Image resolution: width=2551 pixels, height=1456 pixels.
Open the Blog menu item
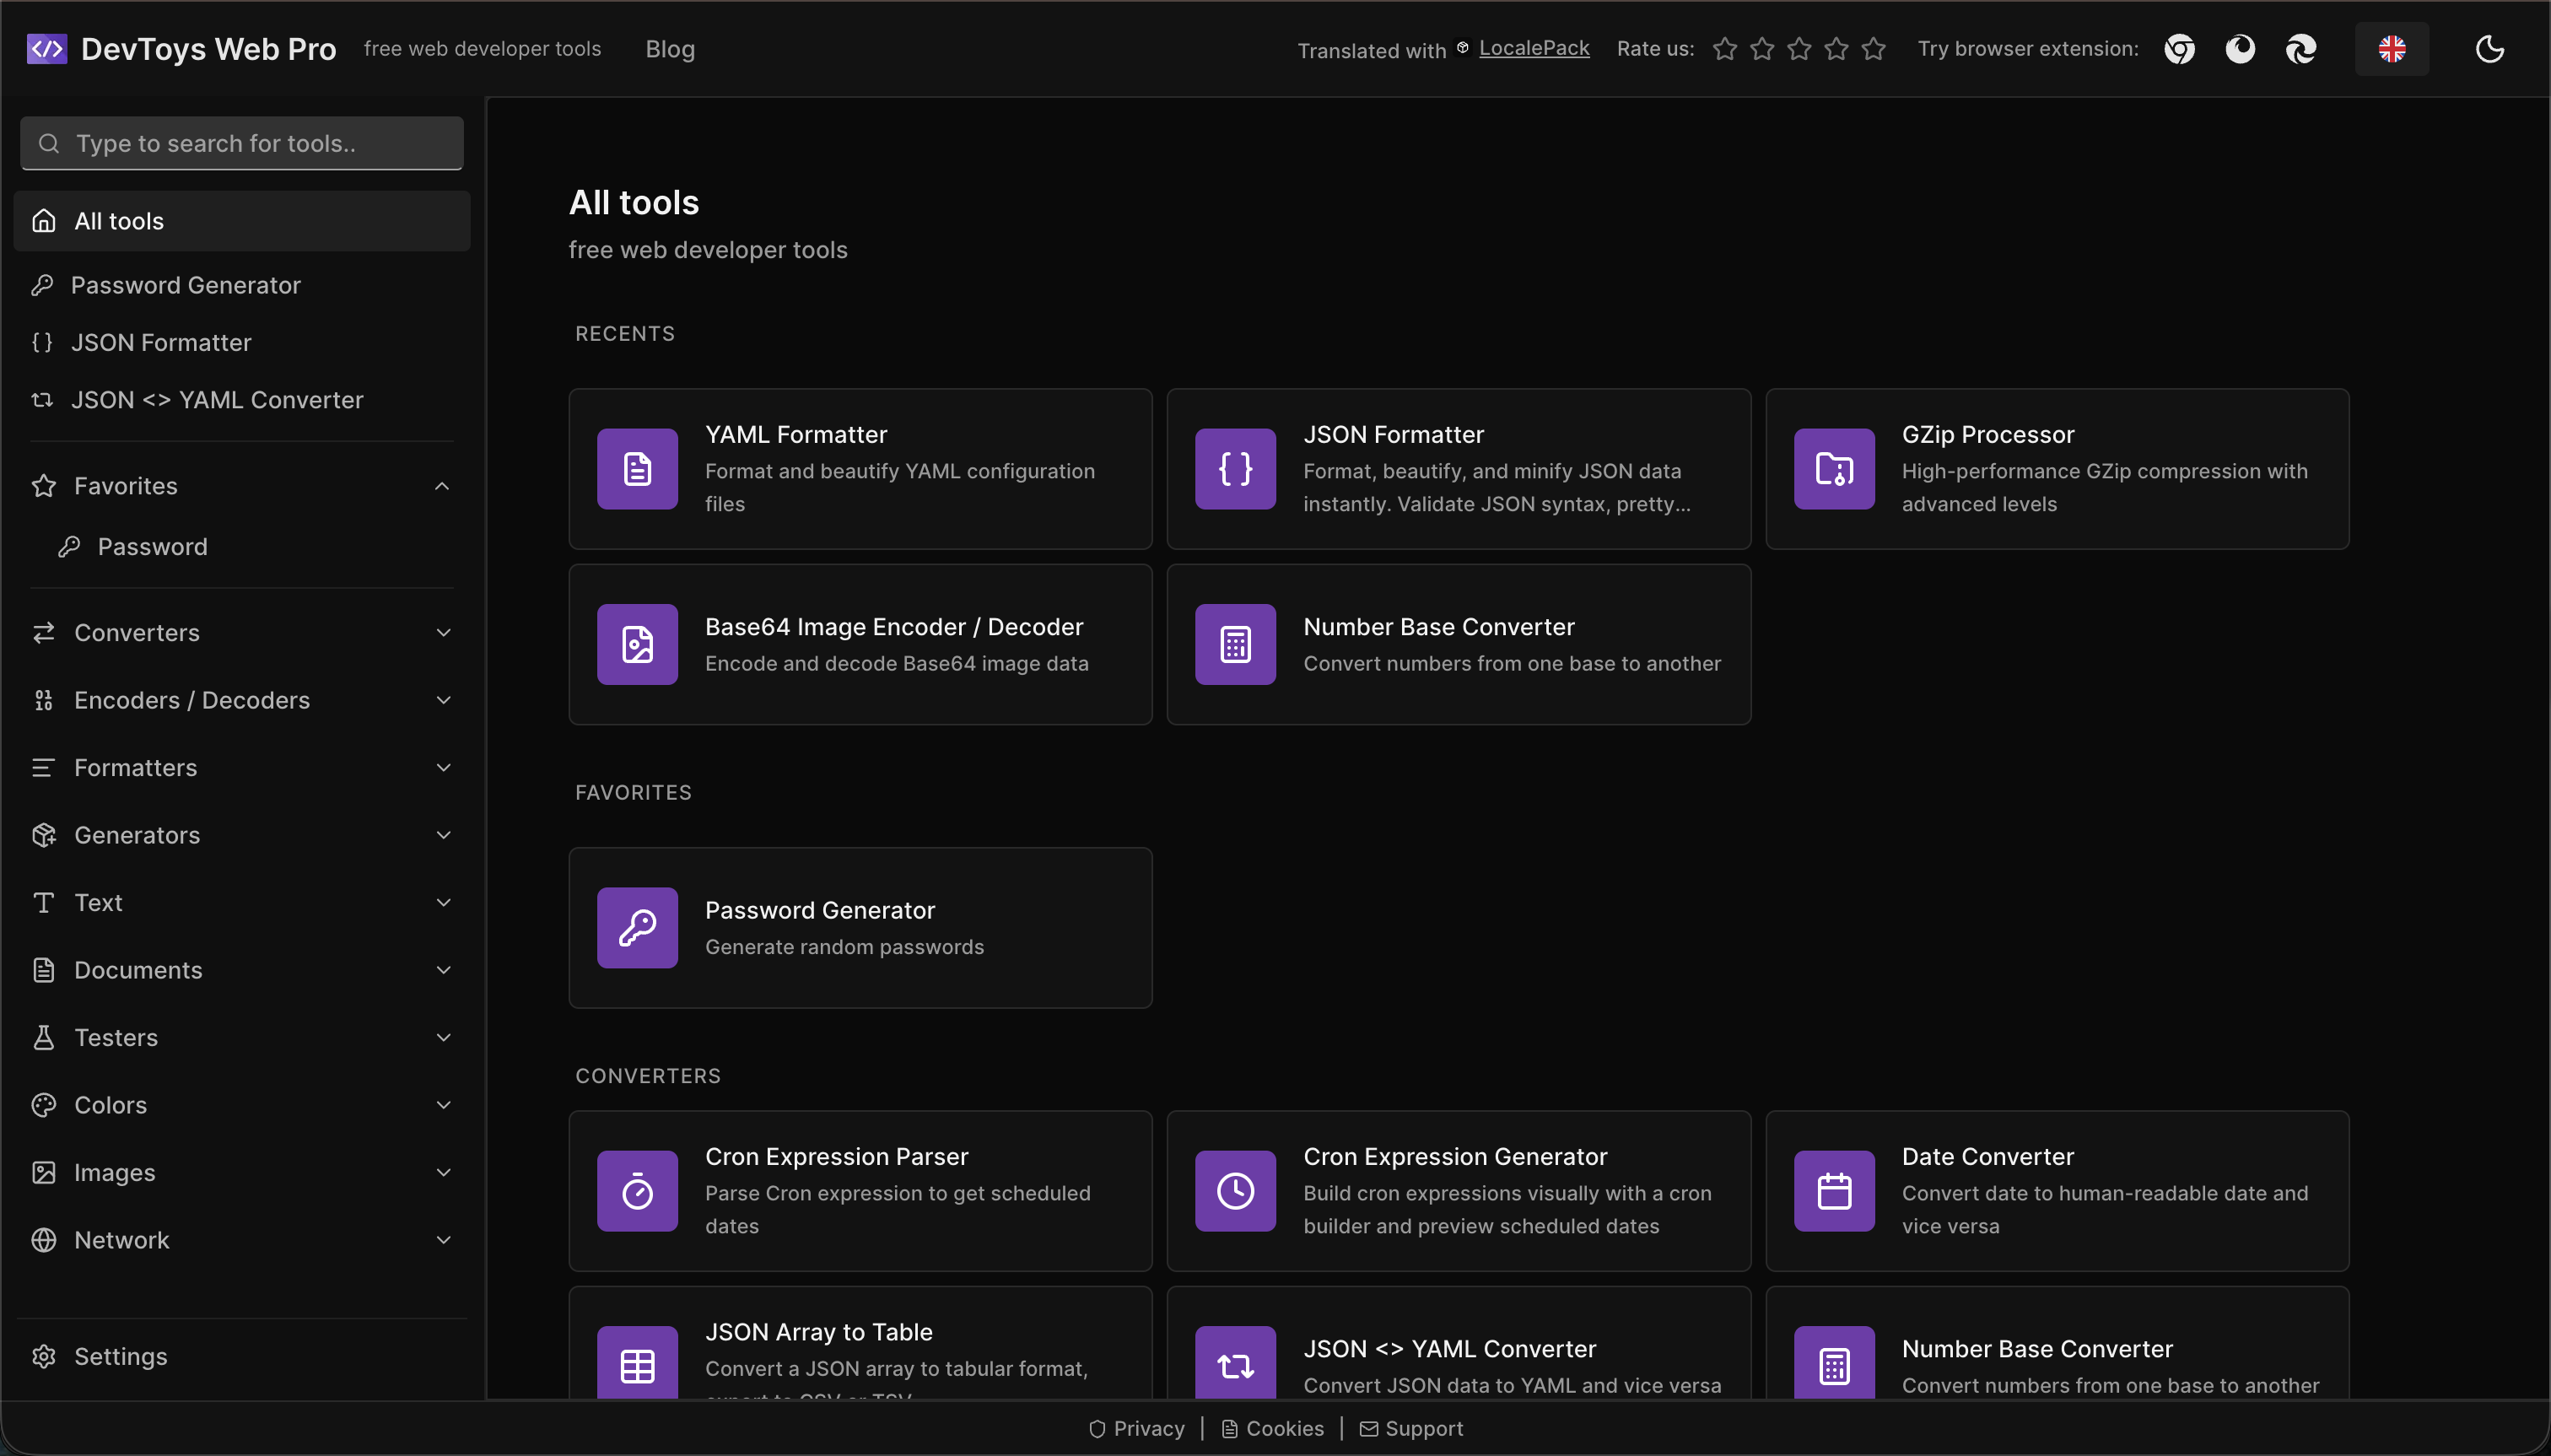[x=670, y=49]
